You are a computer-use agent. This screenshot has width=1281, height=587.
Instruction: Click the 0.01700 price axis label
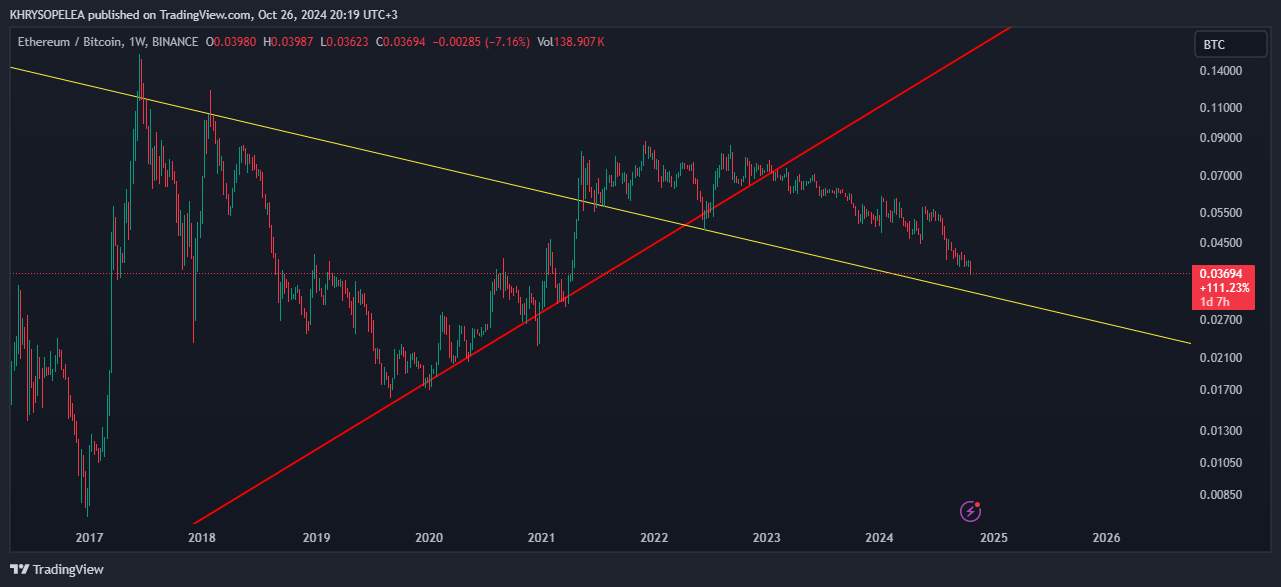pyautogui.click(x=1220, y=389)
